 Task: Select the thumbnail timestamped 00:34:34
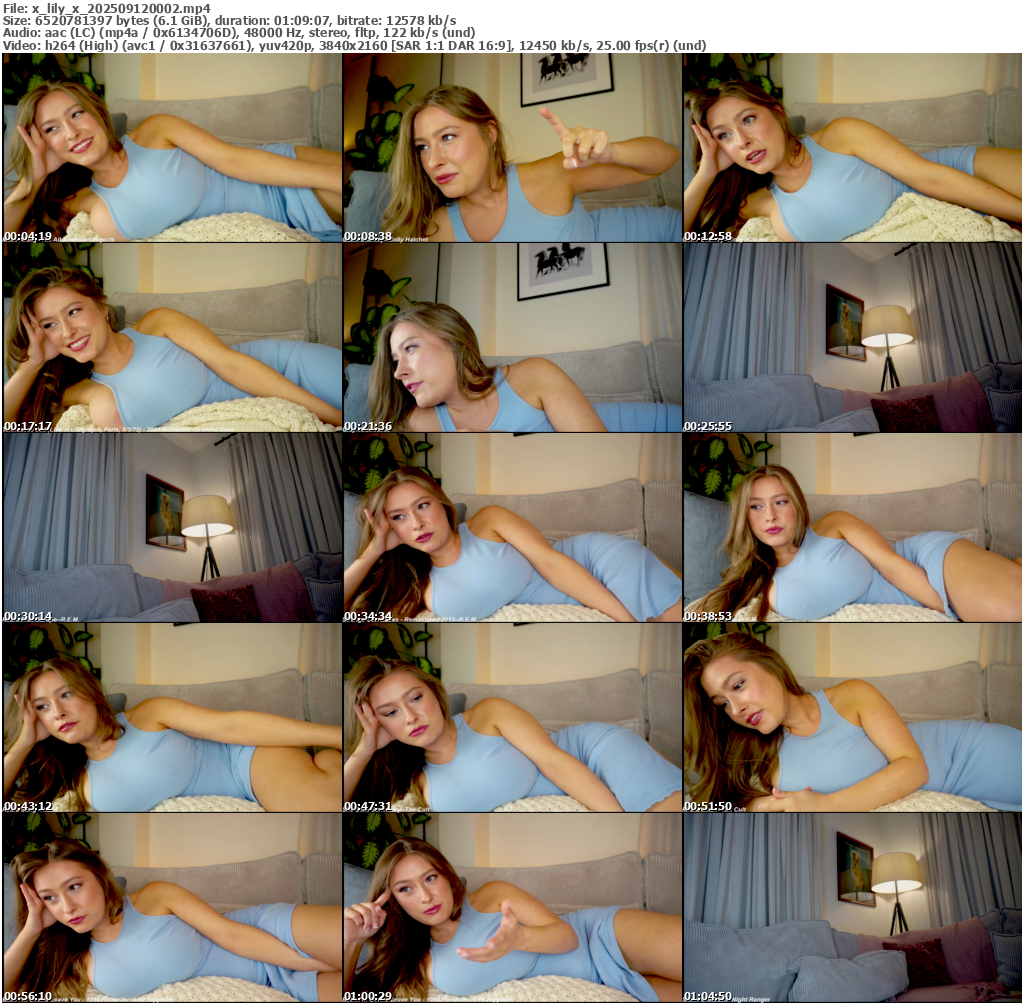tap(513, 528)
